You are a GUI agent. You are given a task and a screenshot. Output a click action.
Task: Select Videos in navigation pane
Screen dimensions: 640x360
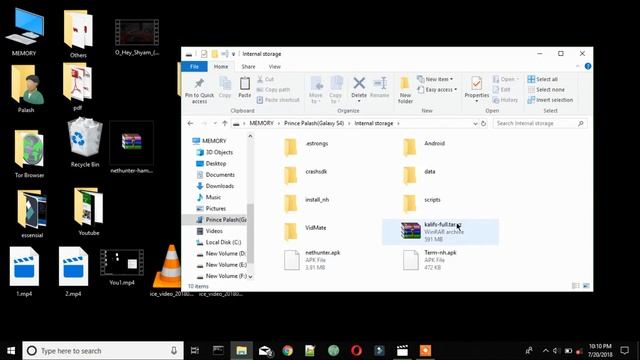[x=214, y=231]
